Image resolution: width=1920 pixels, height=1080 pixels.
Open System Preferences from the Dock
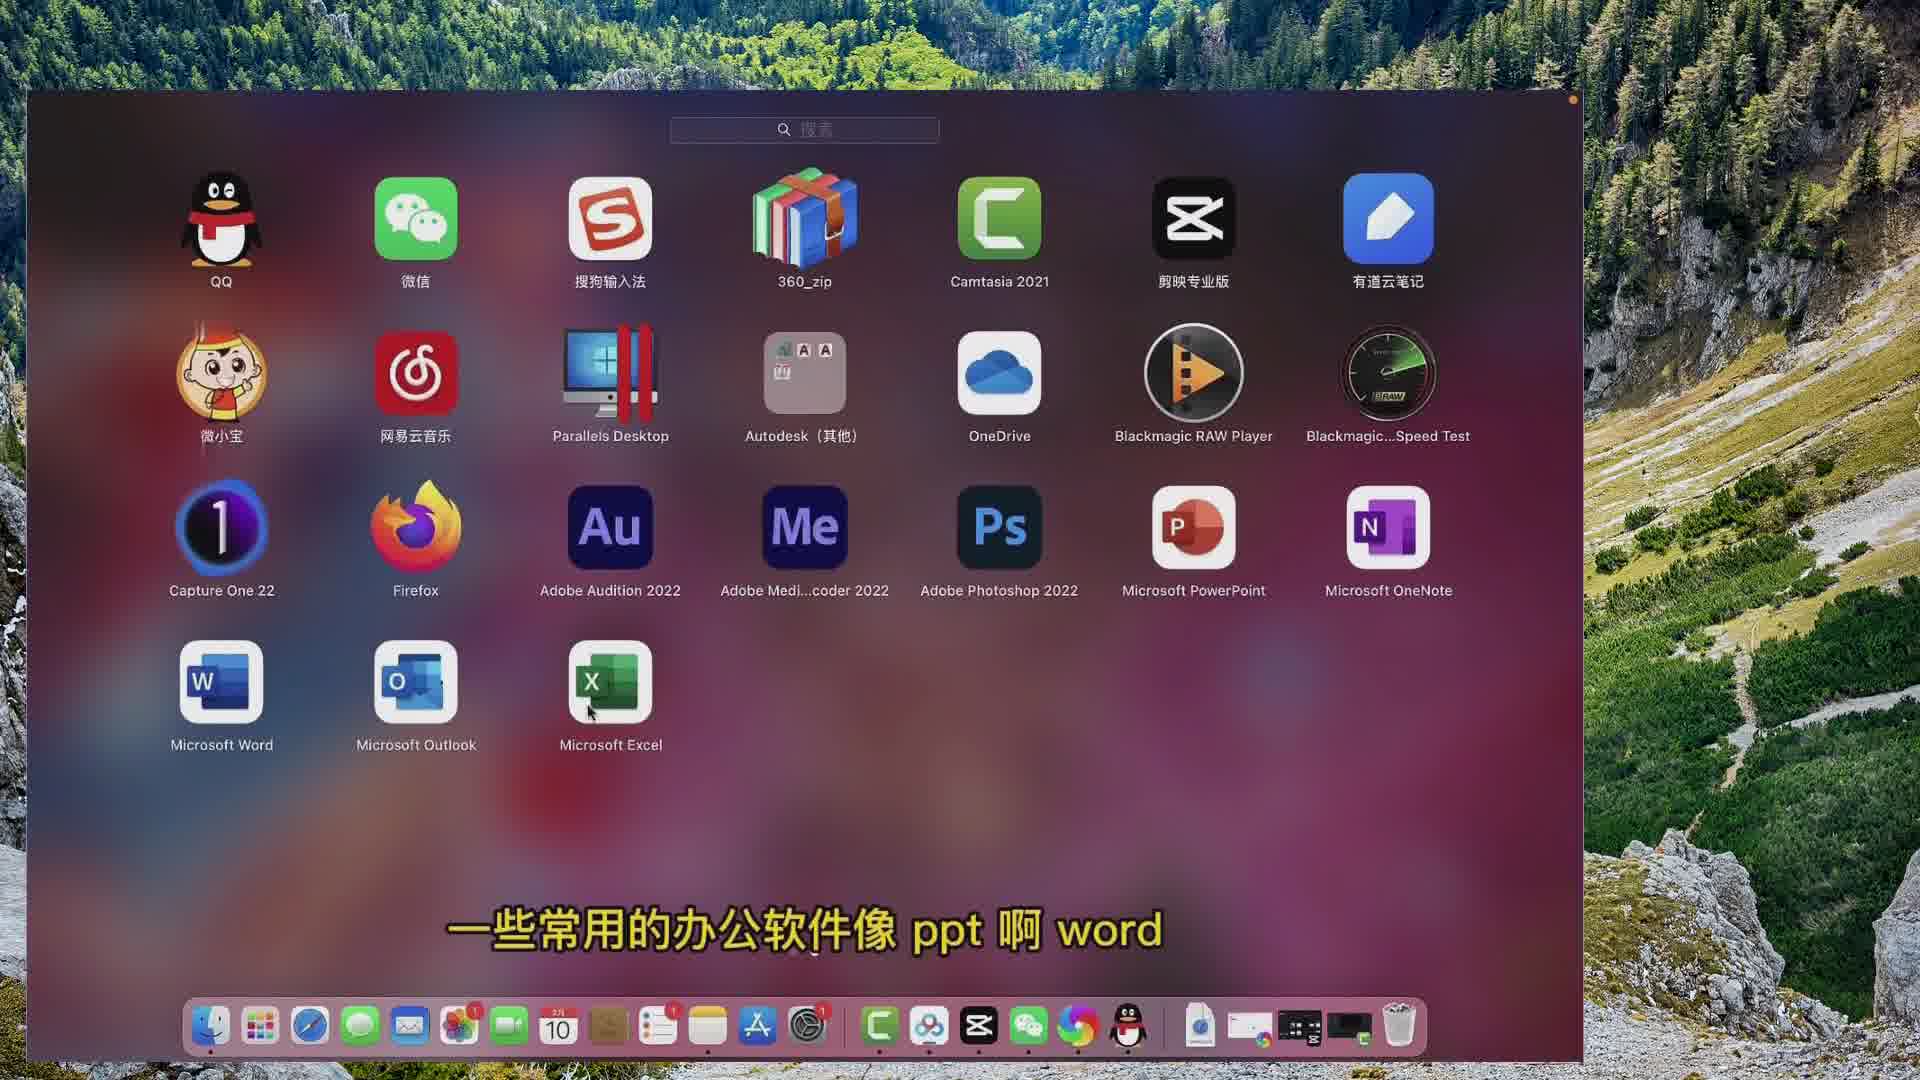[x=808, y=1026]
